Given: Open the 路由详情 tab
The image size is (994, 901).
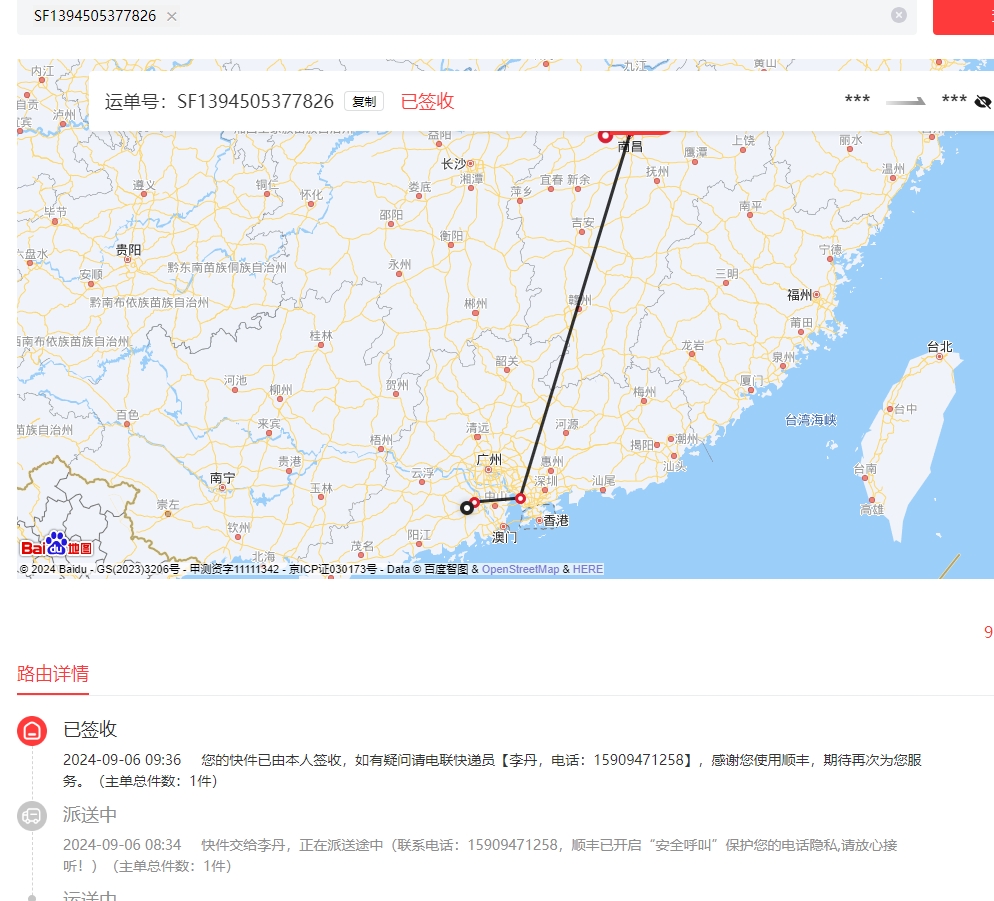Looking at the screenshot, I should [53, 673].
